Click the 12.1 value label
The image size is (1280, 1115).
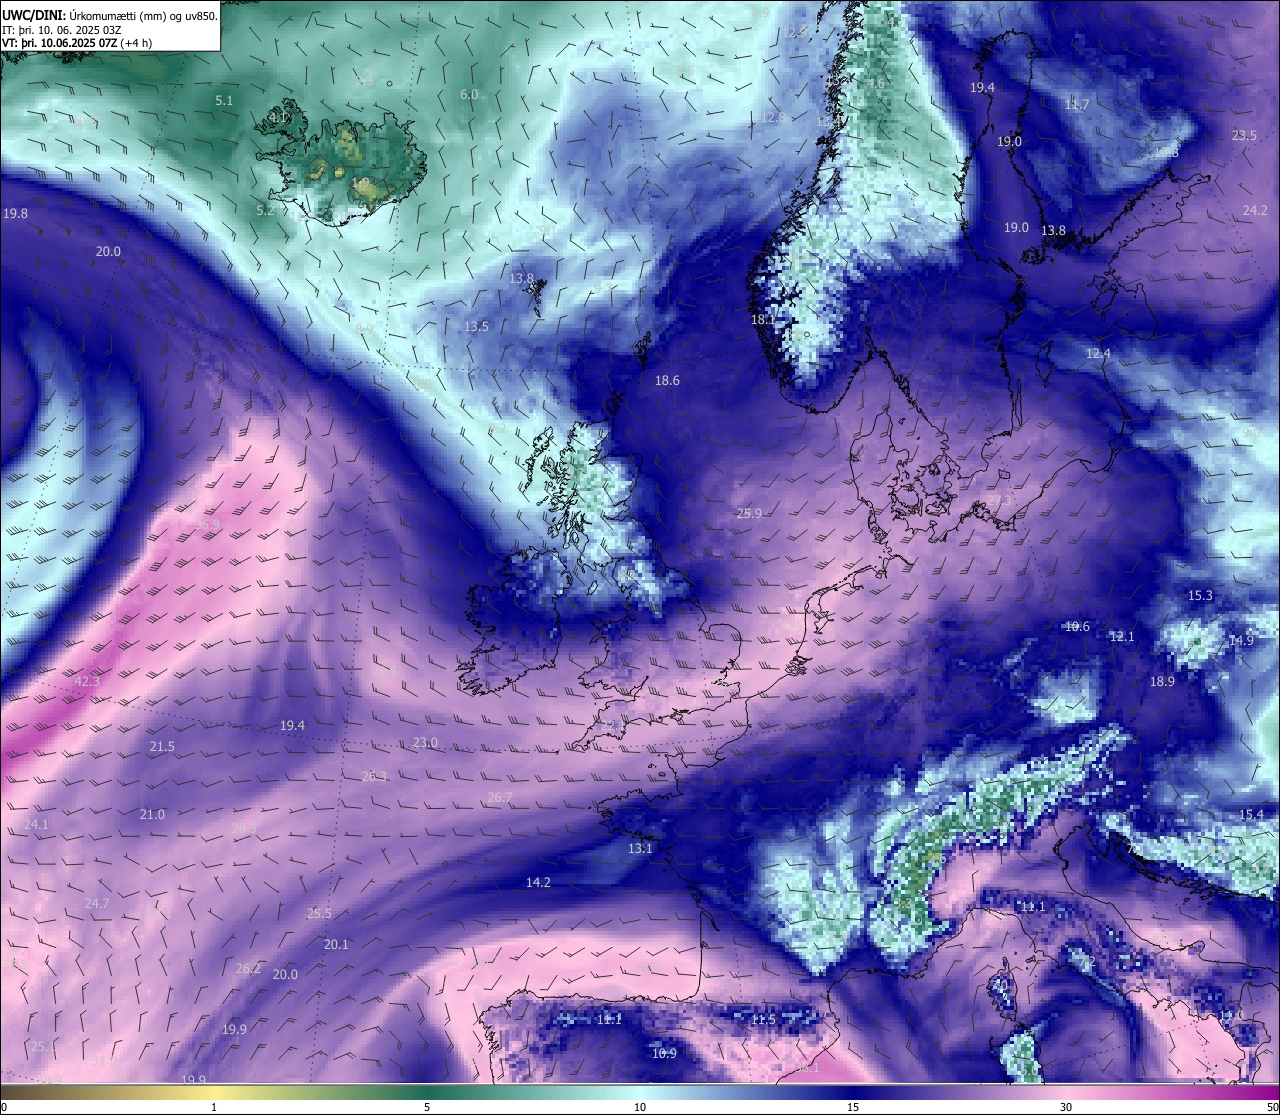point(1122,637)
